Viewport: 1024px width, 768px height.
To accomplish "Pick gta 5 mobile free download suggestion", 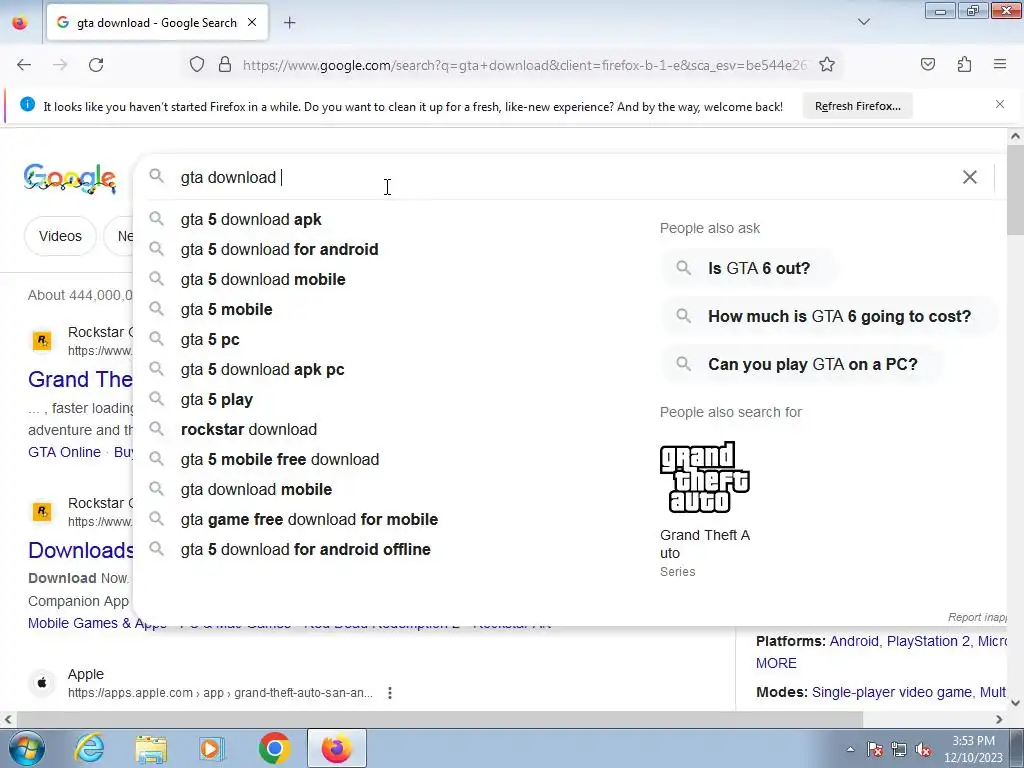I will click(280, 460).
